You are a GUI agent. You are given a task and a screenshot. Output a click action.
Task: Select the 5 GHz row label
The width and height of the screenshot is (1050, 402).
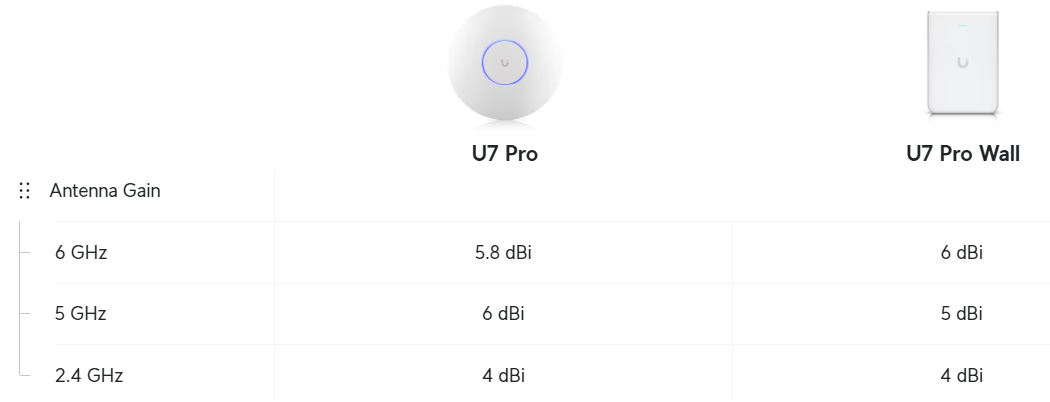(x=81, y=314)
